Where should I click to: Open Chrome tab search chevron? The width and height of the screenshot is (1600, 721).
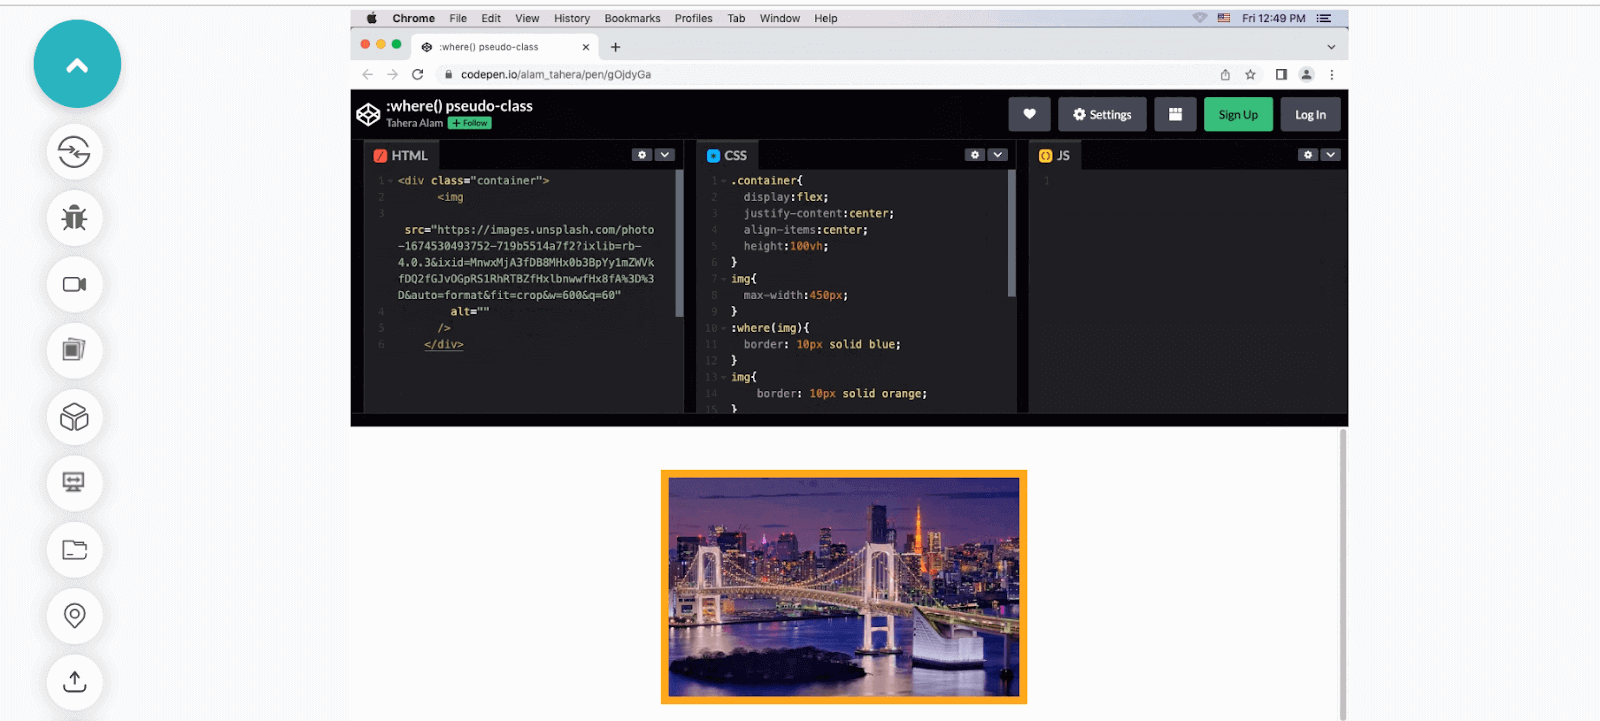click(x=1331, y=47)
